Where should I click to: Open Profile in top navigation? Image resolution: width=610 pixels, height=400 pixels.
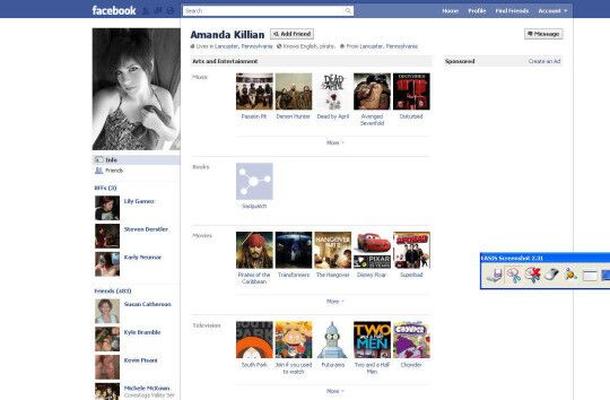tap(477, 11)
